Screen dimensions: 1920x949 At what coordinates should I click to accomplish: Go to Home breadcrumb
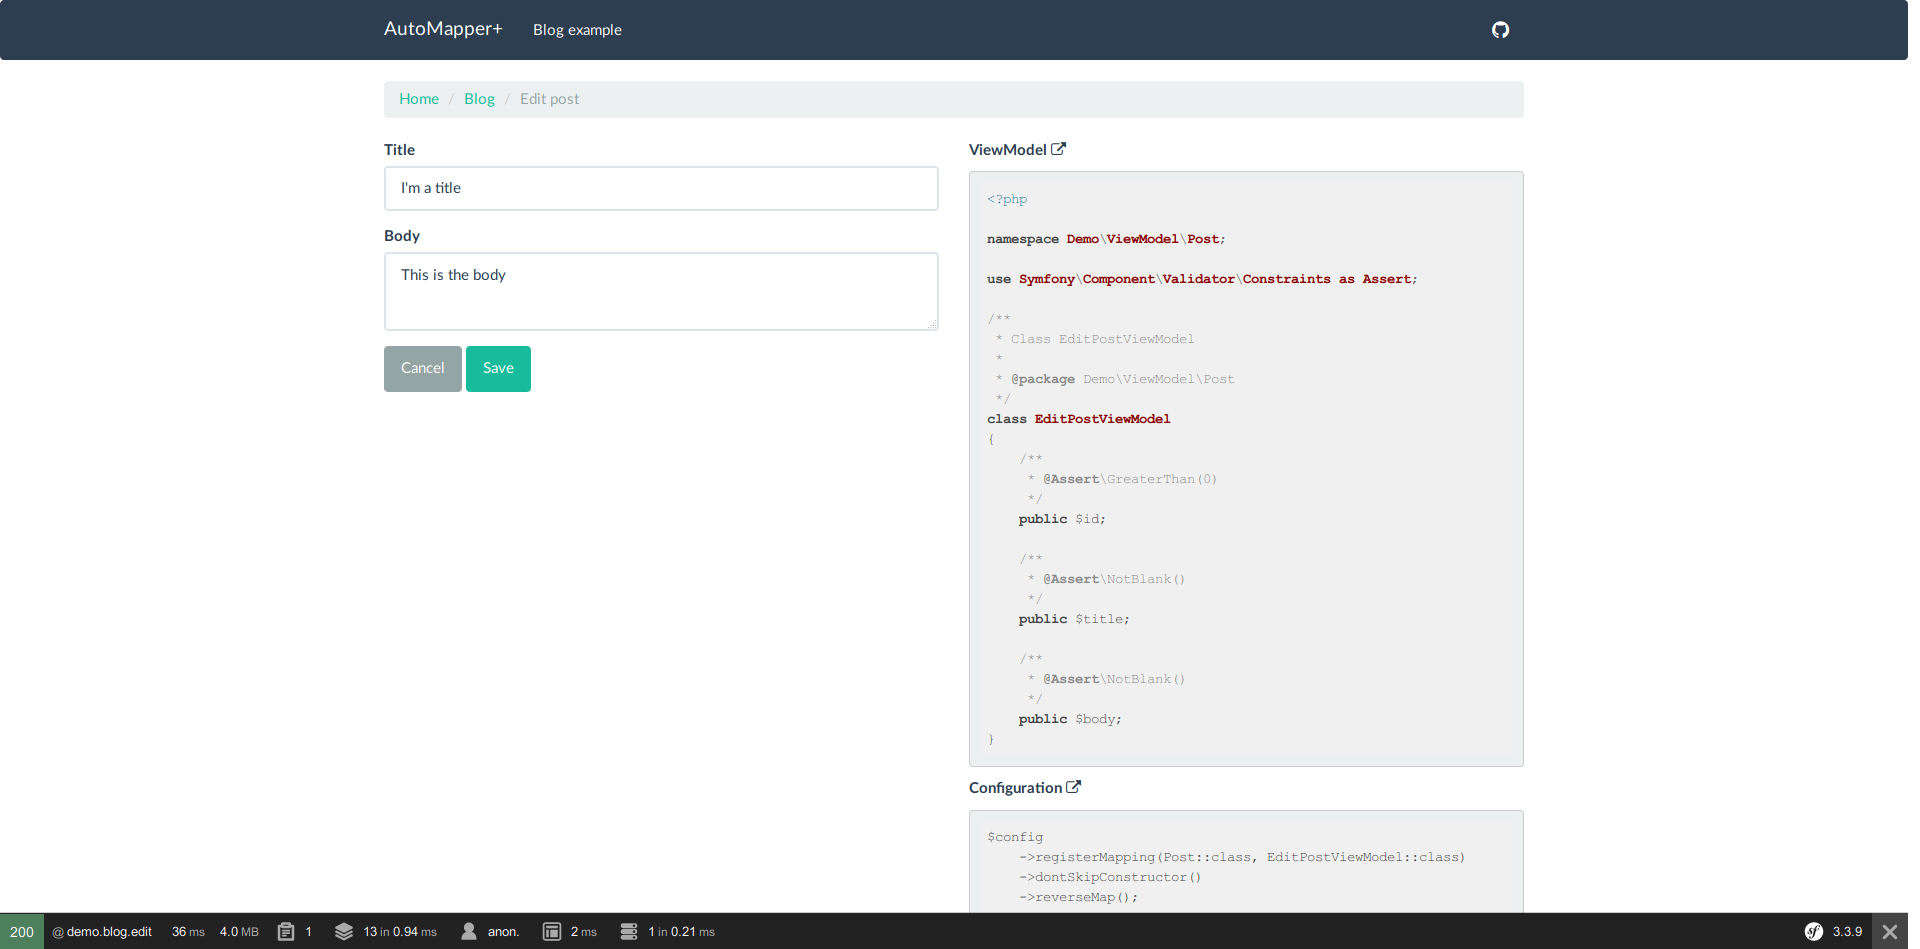(419, 99)
